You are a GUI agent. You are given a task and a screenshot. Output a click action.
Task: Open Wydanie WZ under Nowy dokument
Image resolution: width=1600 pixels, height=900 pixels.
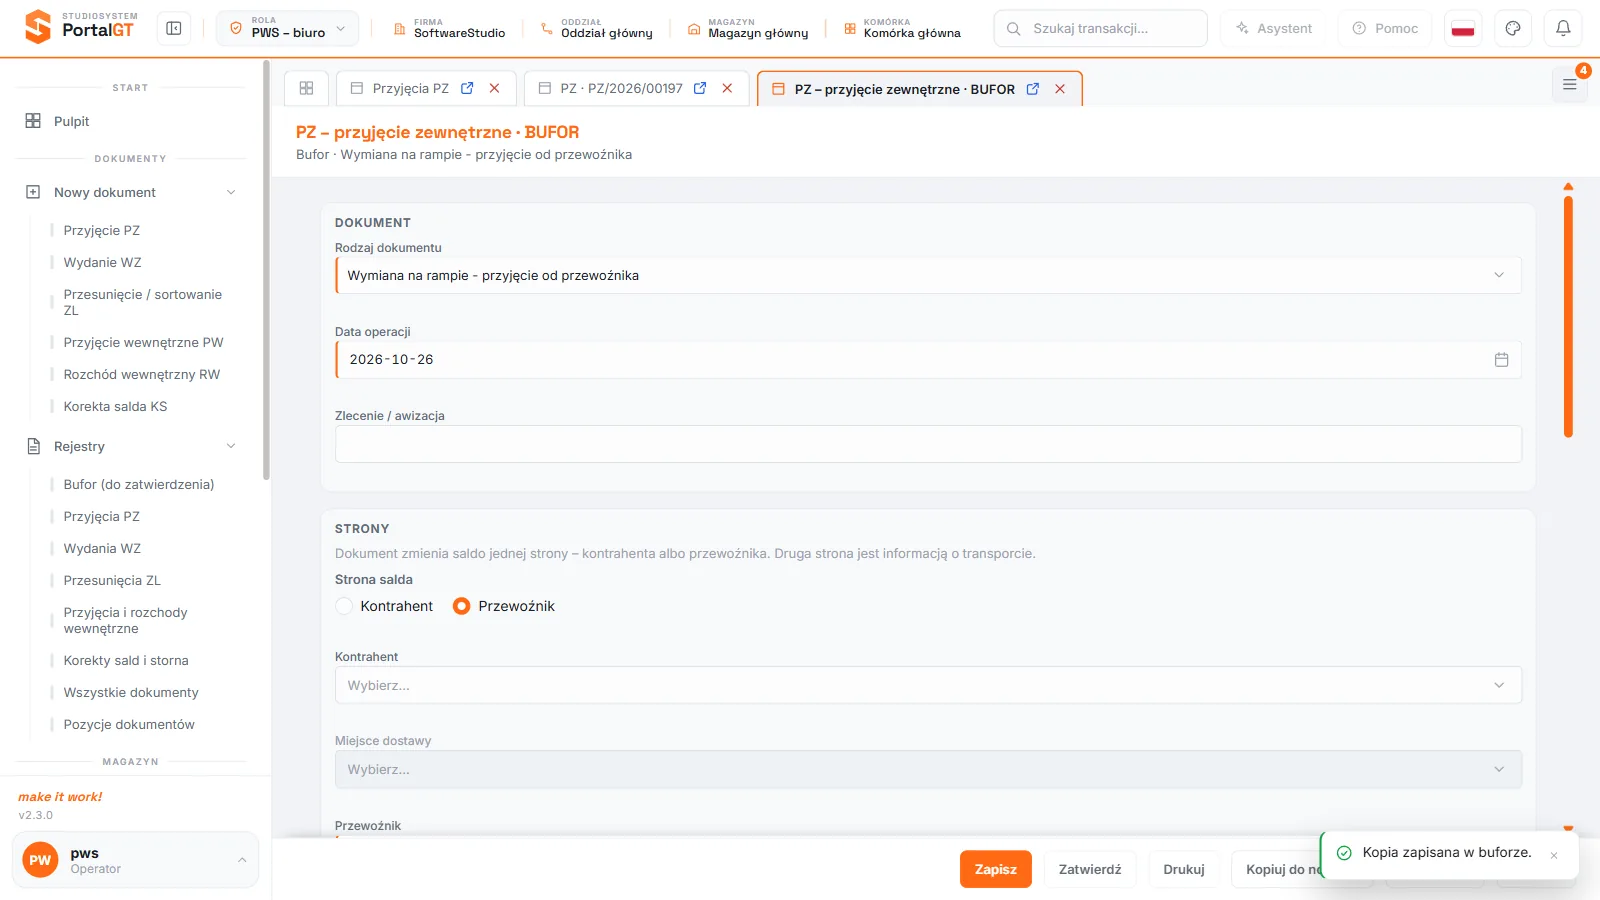click(x=102, y=262)
